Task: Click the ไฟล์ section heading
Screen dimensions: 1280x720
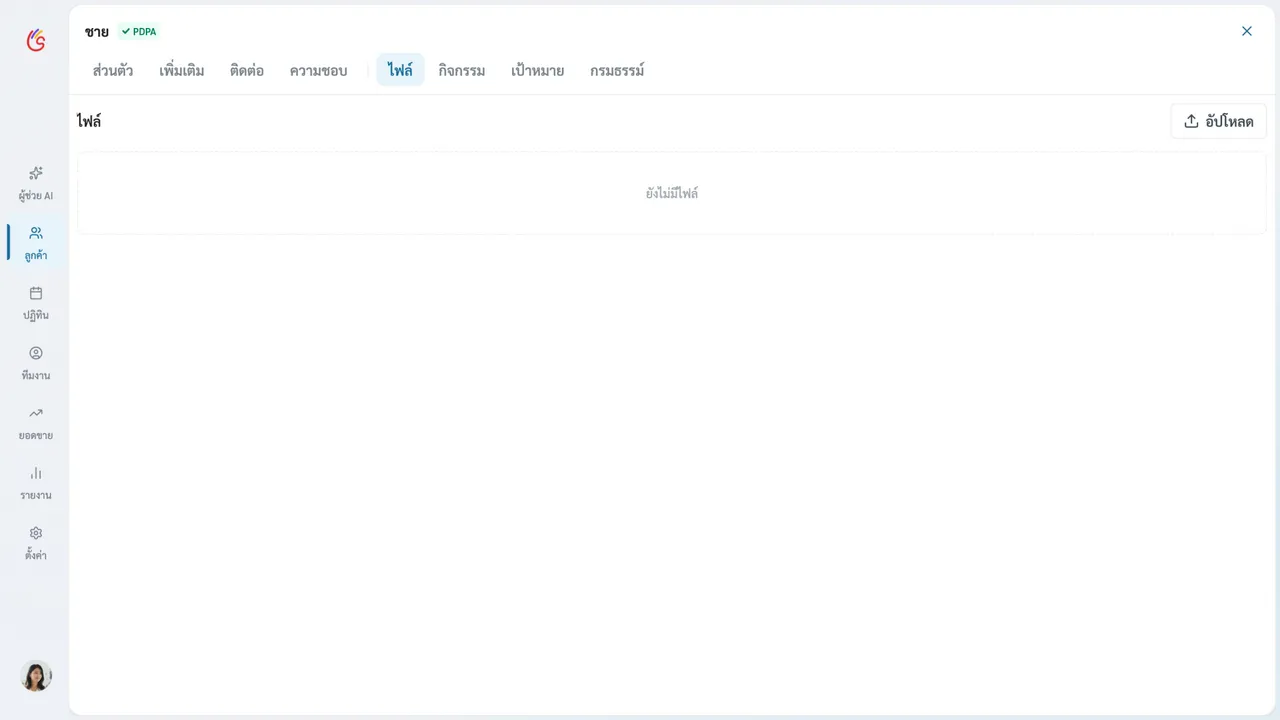Action: coord(89,121)
